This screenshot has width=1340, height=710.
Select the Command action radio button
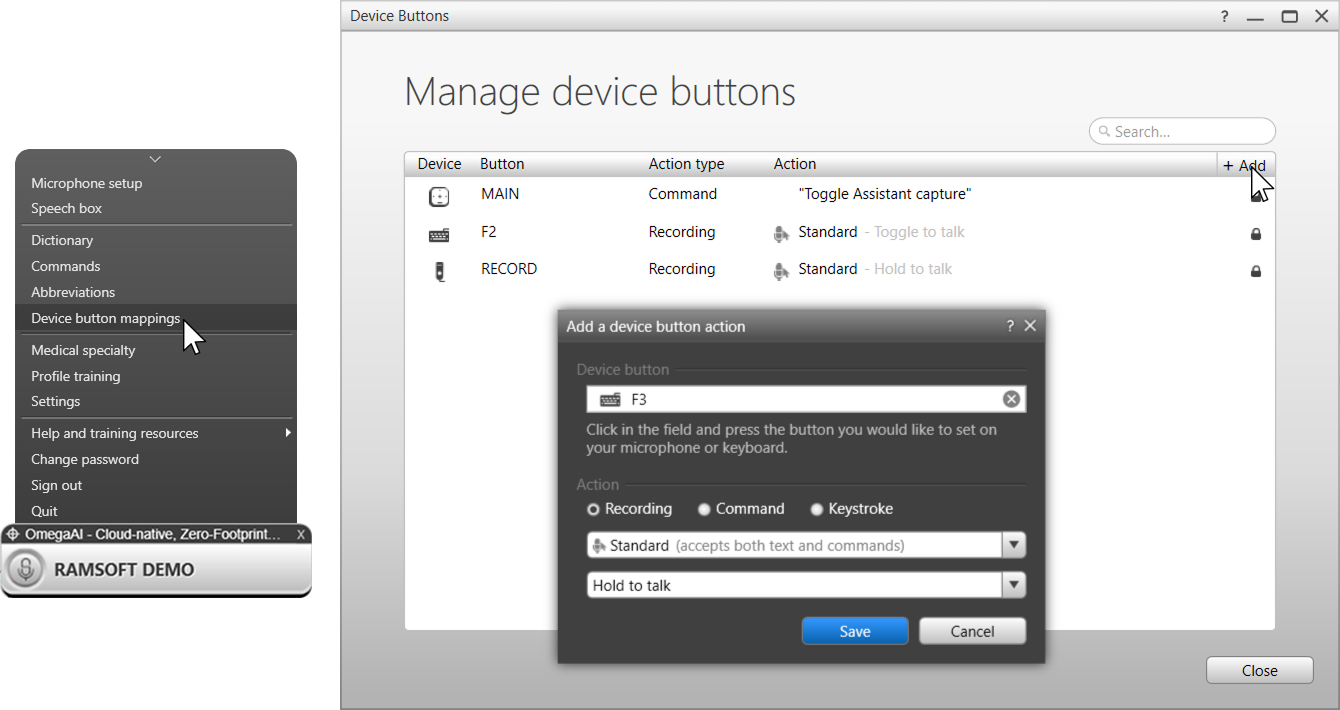pos(704,509)
